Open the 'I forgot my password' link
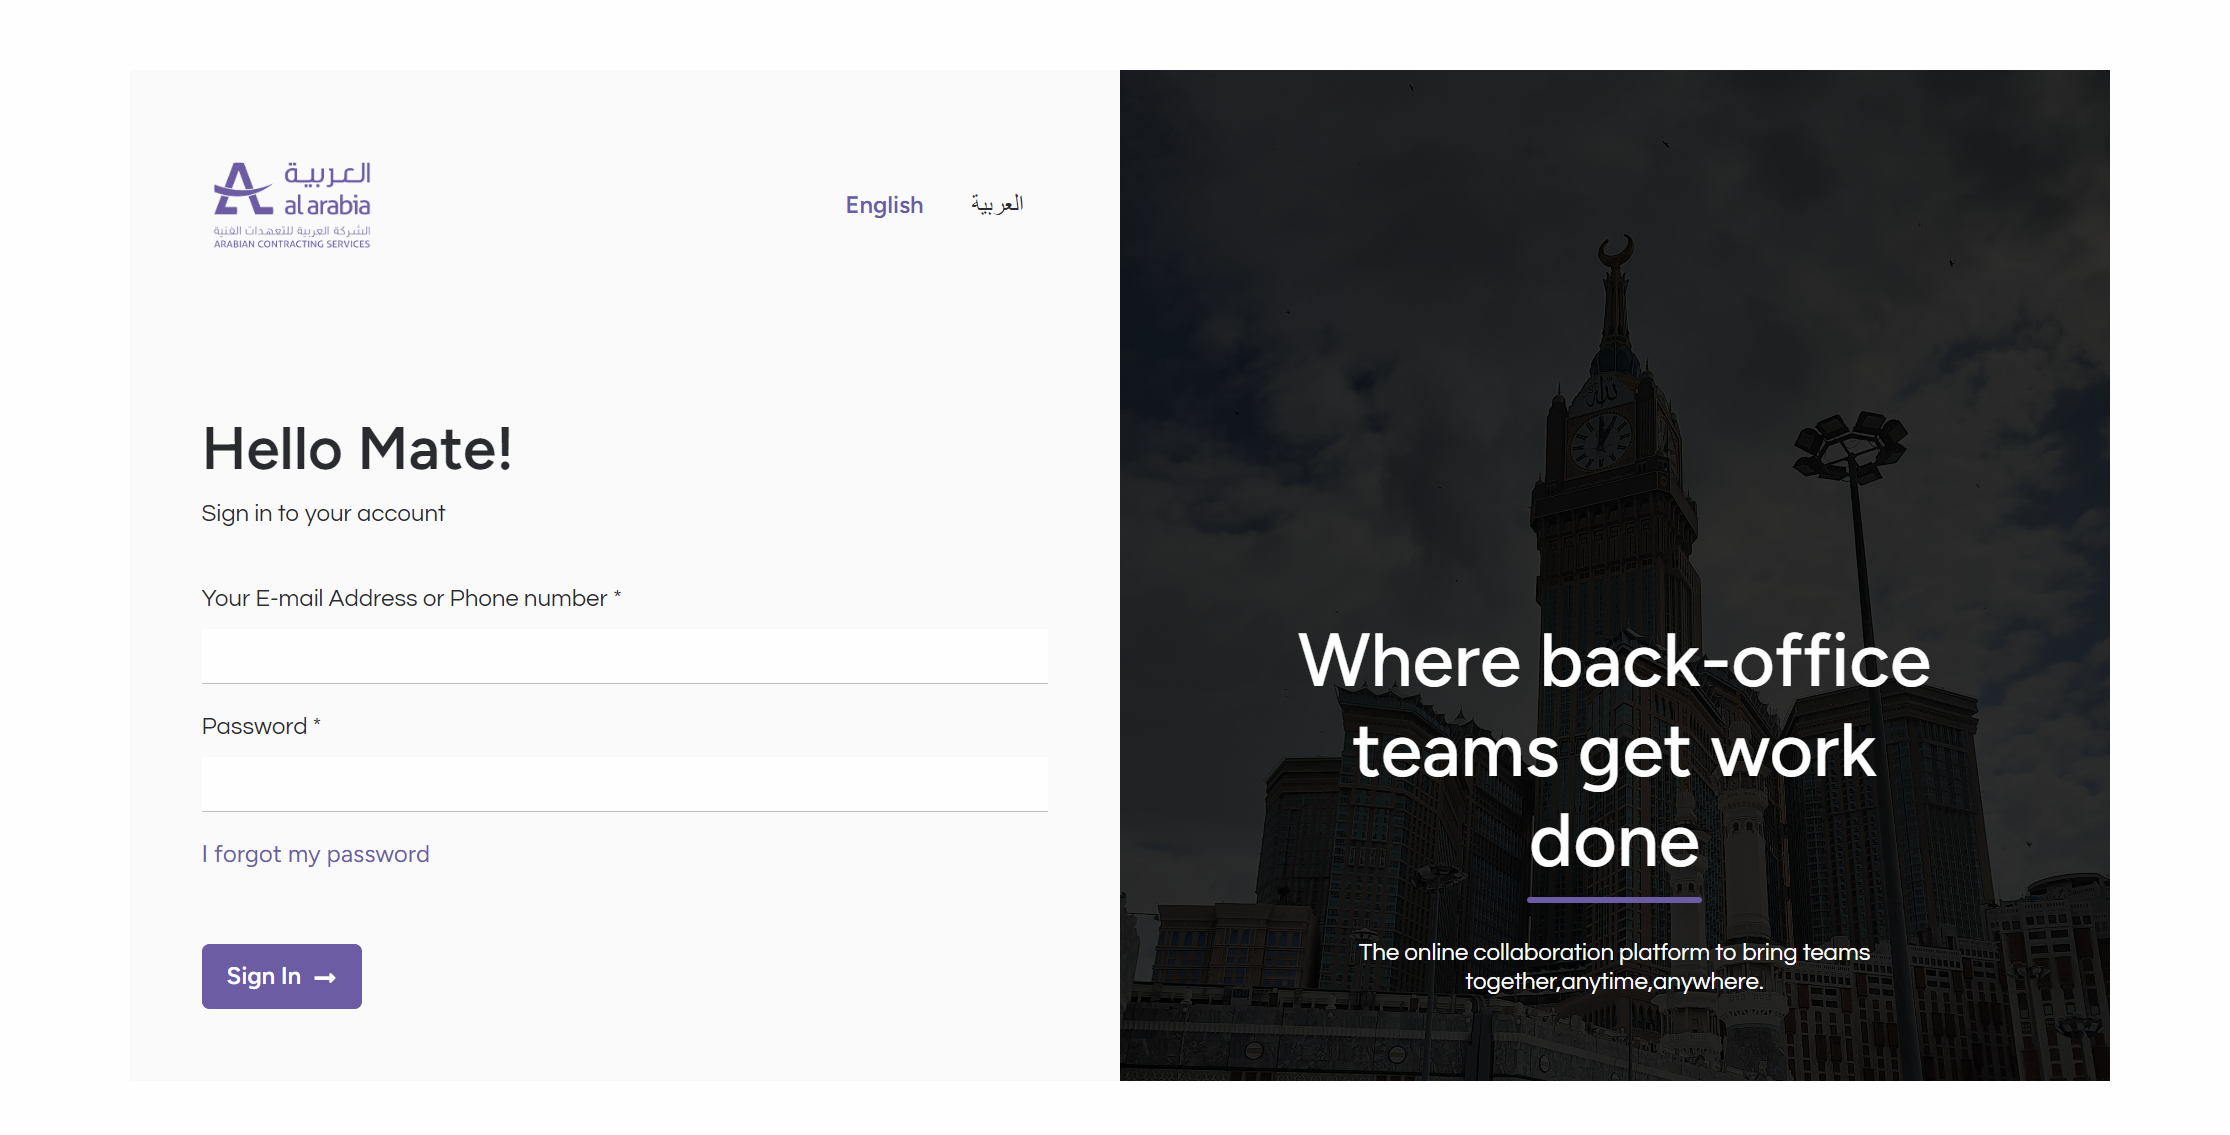This screenshot has width=2230, height=1135. coord(315,854)
